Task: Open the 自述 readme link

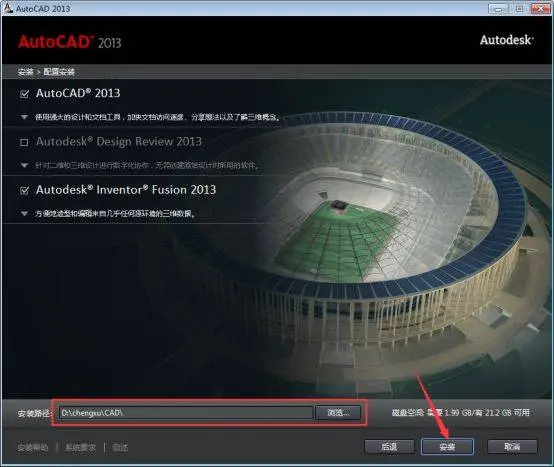Action: (x=120, y=448)
